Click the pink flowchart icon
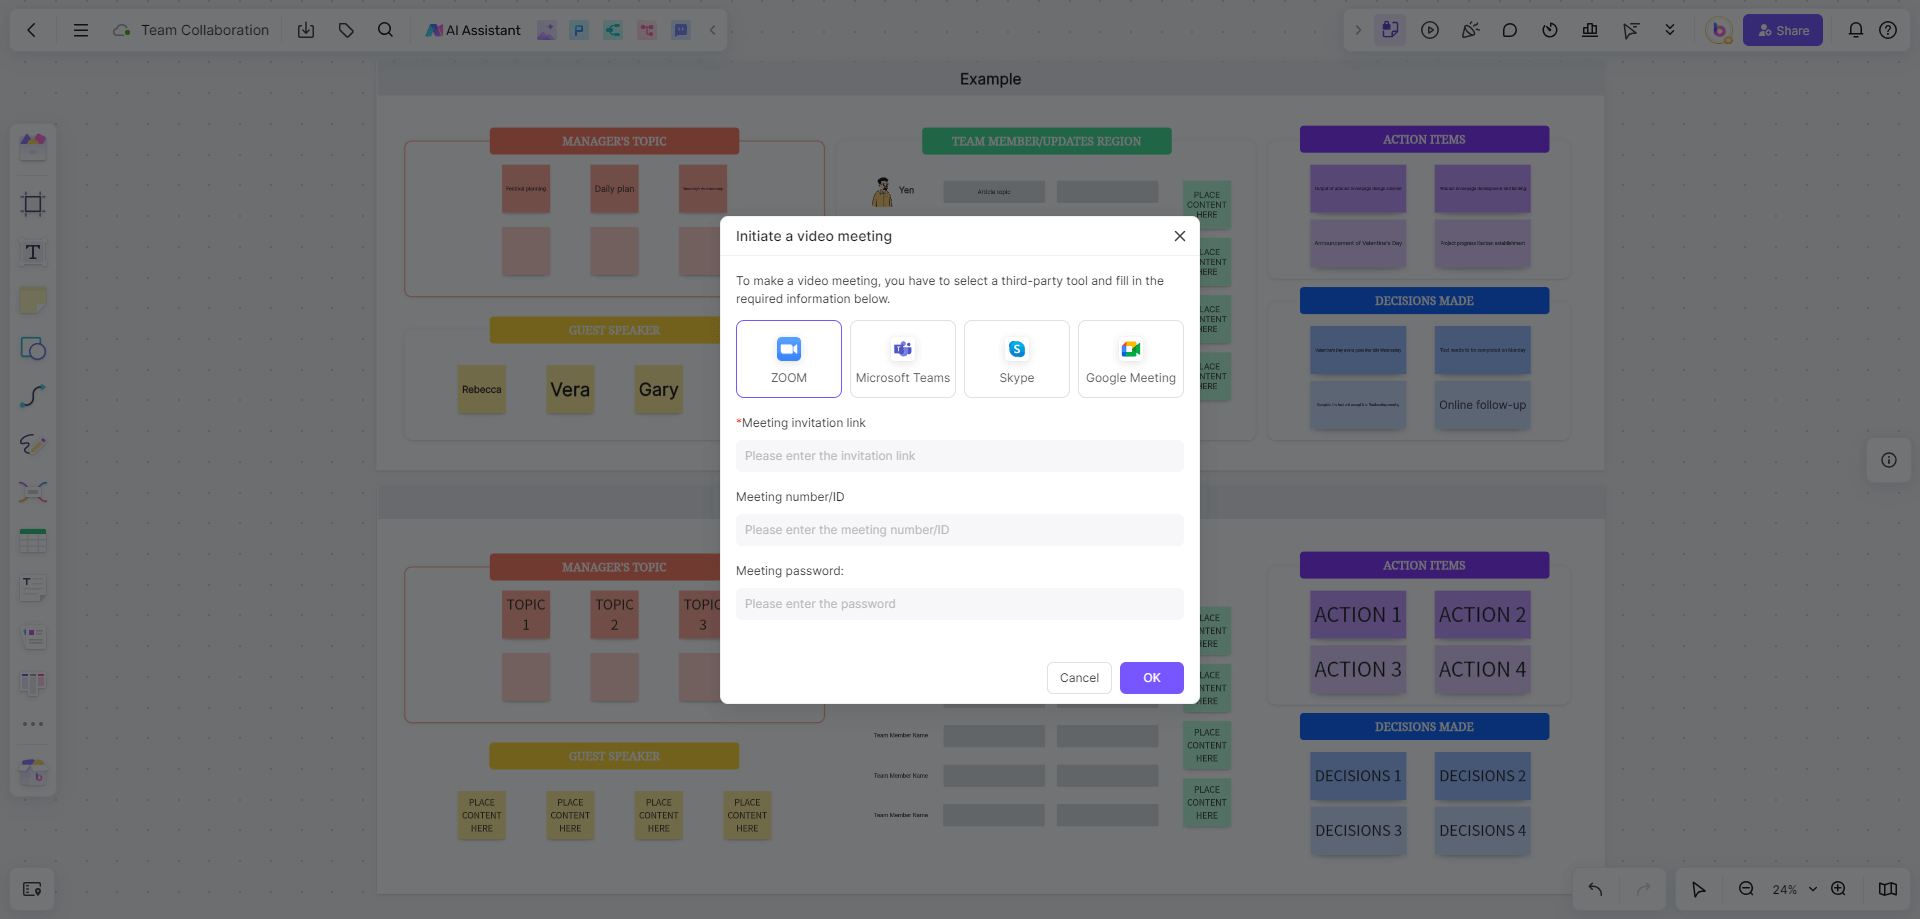The image size is (1920, 919). point(647,30)
